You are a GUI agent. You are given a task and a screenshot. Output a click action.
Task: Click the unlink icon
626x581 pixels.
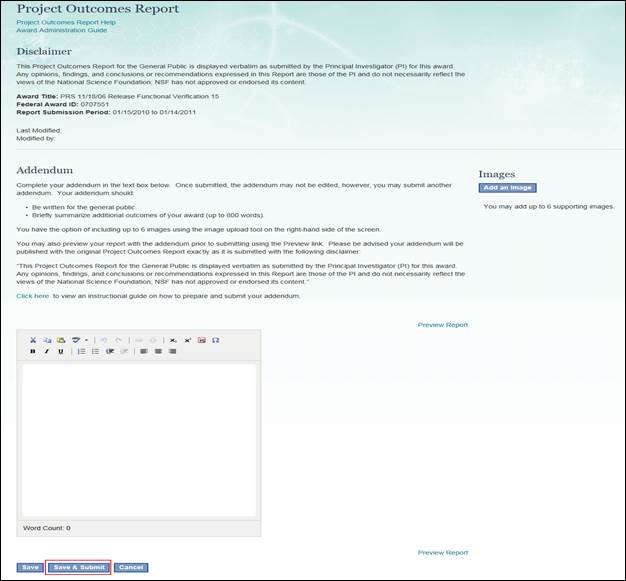pos(153,340)
